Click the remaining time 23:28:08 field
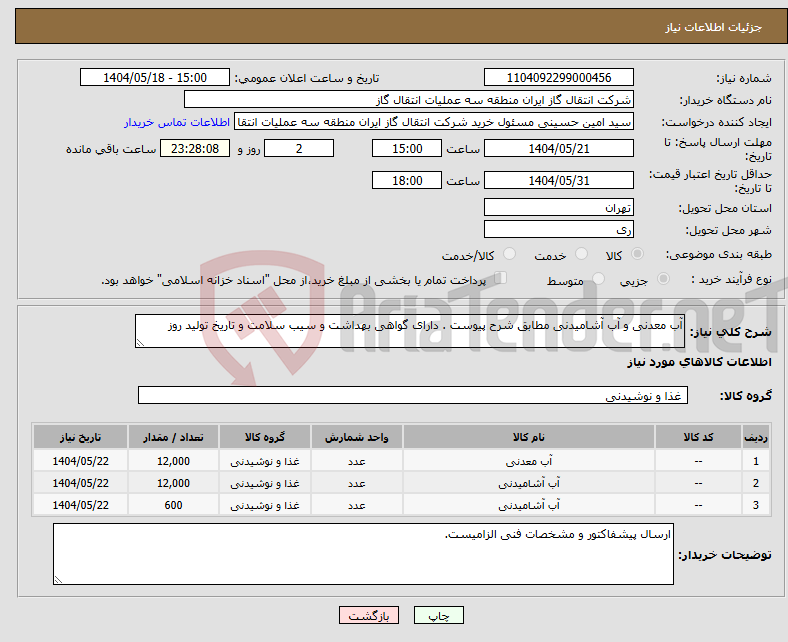This screenshot has width=788, height=642. (x=195, y=148)
